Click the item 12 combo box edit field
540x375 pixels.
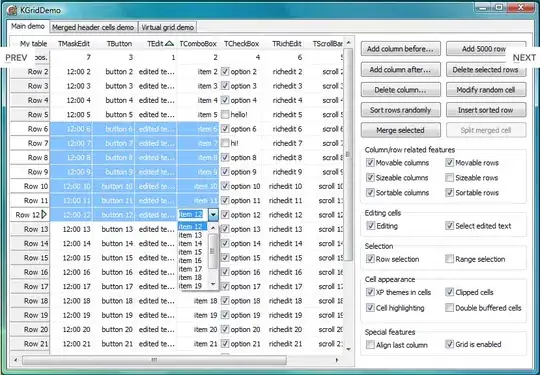pos(193,215)
